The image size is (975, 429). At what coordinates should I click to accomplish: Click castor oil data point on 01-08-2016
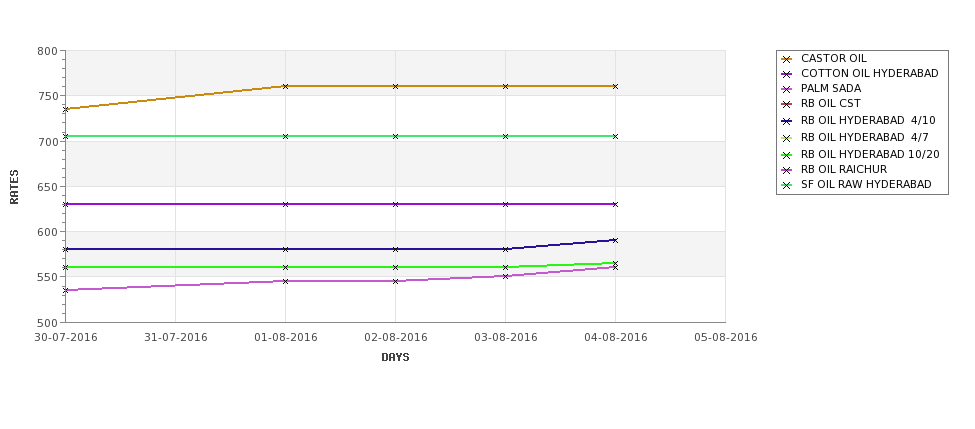click(x=285, y=86)
